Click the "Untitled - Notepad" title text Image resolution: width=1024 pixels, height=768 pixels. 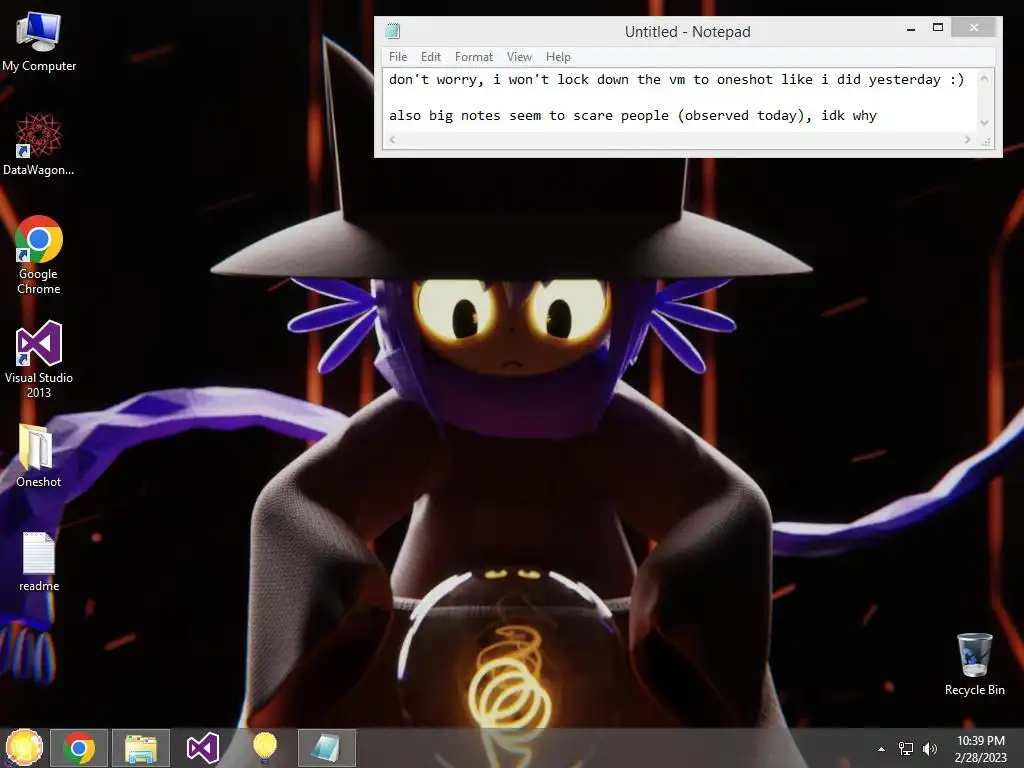coord(687,31)
